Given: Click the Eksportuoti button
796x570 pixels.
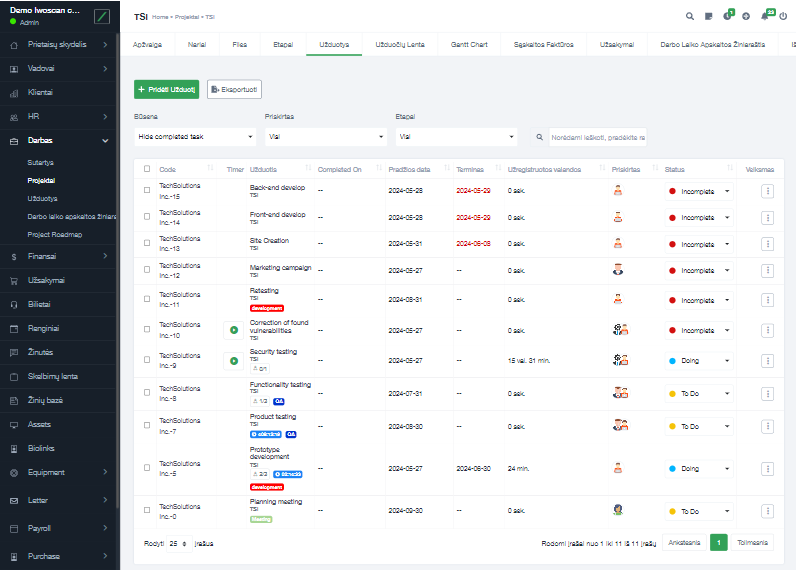Looking at the screenshot, I should [234, 90].
